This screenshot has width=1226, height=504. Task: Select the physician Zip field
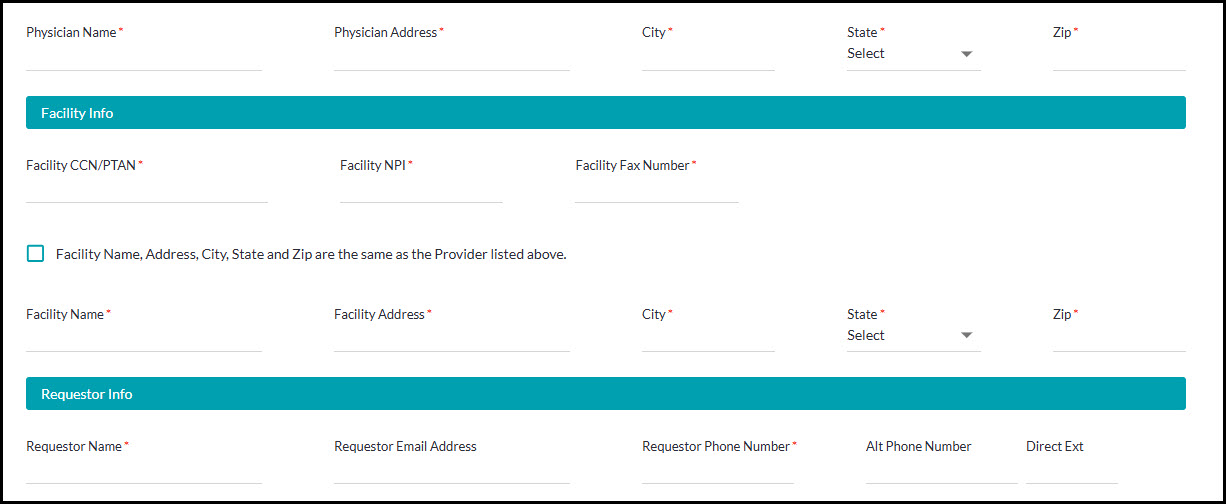coord(1119,57)
